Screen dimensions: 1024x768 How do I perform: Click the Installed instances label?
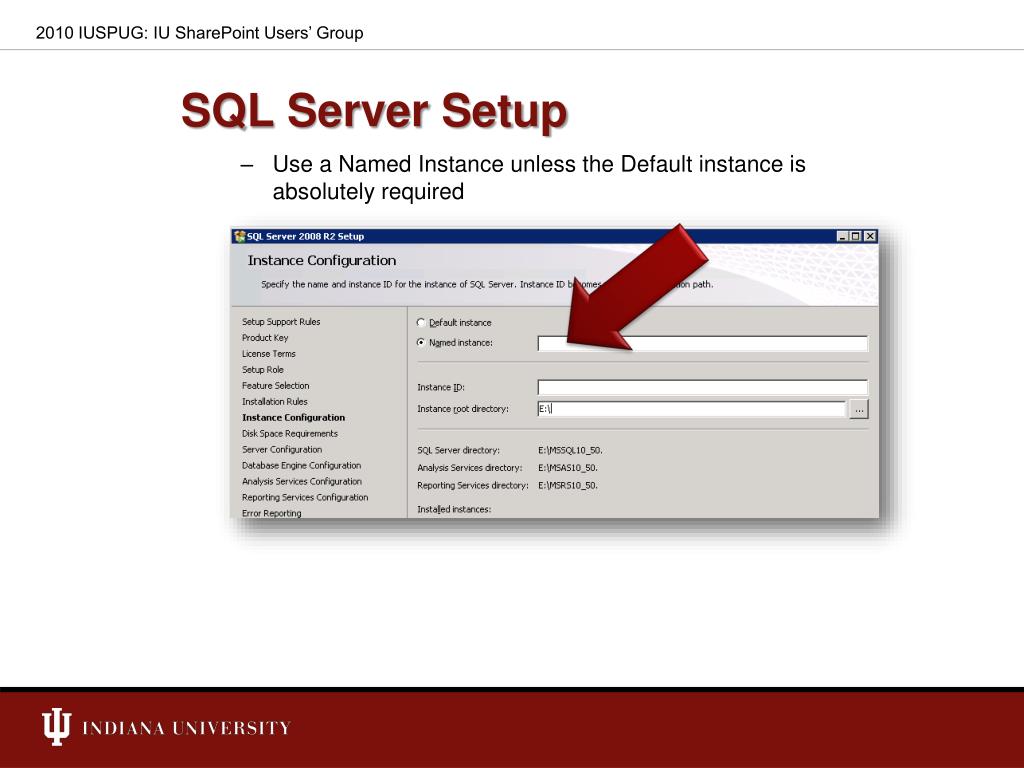[454, 509]
